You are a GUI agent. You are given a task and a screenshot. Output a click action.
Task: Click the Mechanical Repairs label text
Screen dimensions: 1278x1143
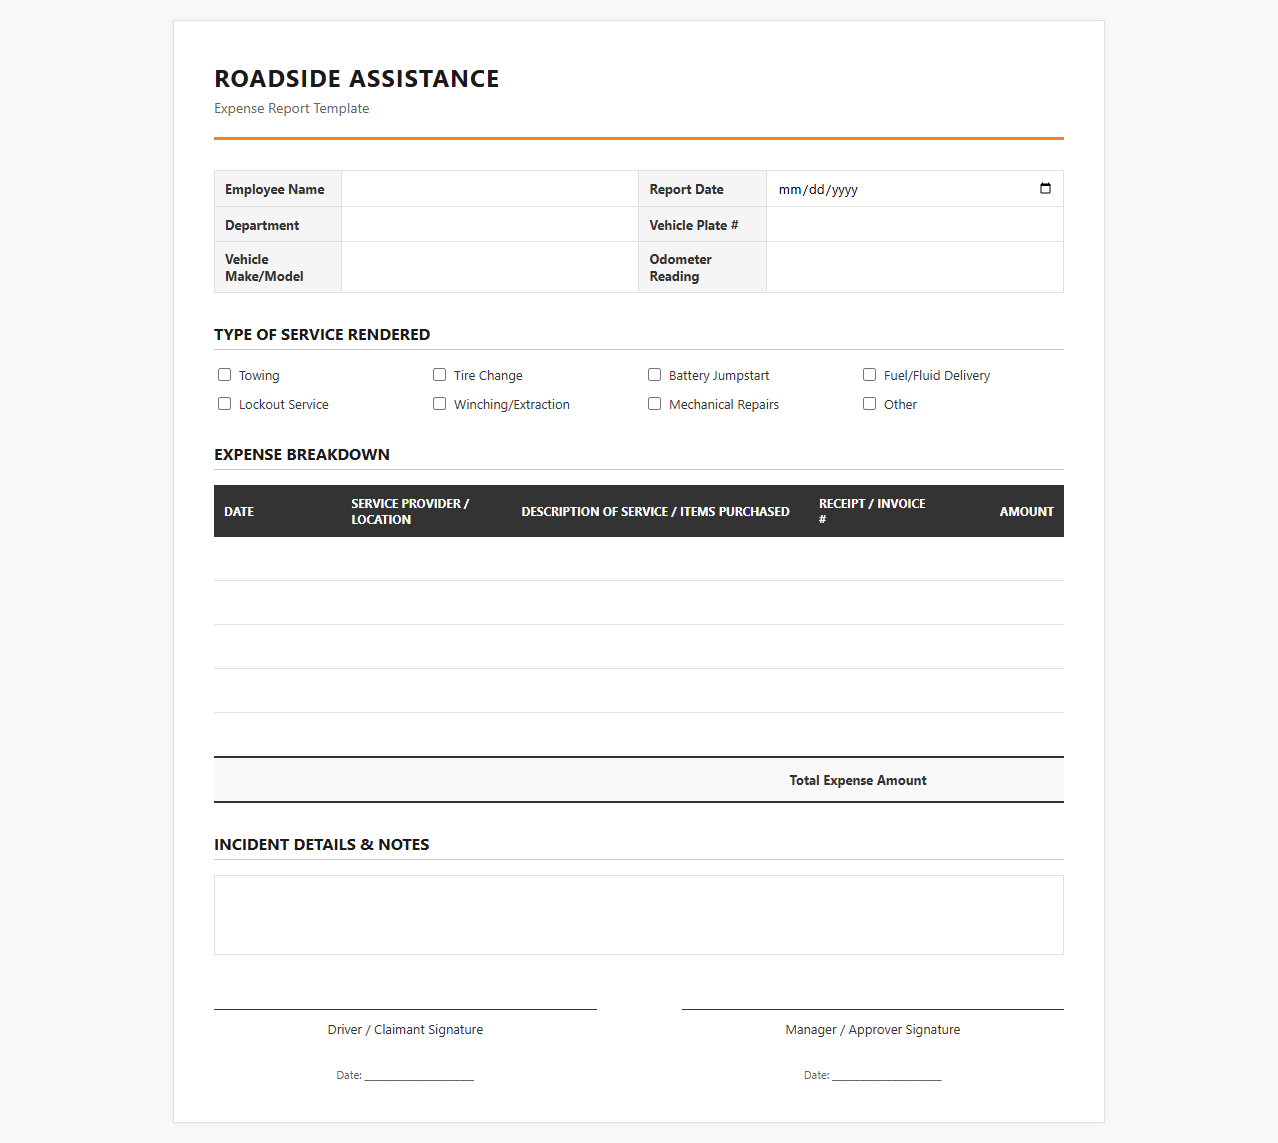724,404
